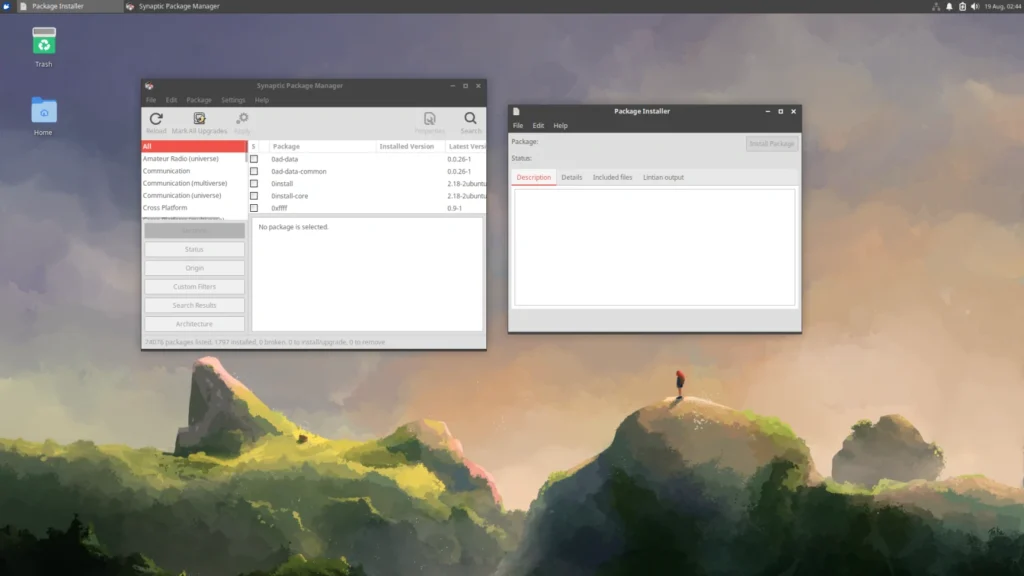Click the Search magnifier icon in Synaptic
1024x576 pixels.
tap(470, 118)
